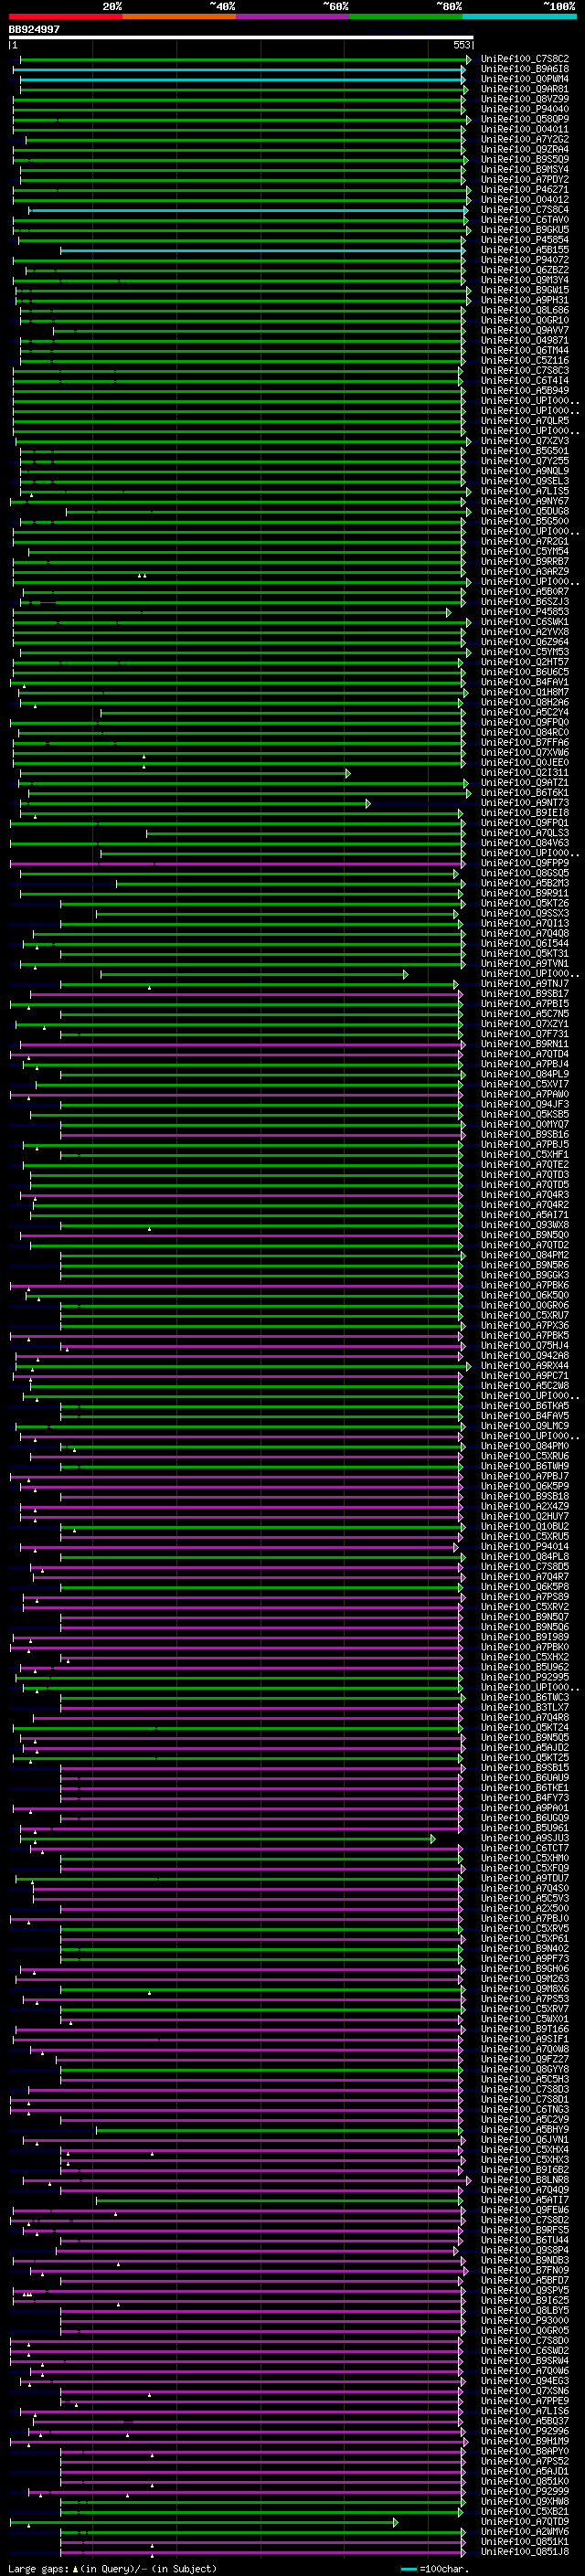585x2576 pixels.
Task: Select label UniRef100_P46271
Action: coord(525,189)
